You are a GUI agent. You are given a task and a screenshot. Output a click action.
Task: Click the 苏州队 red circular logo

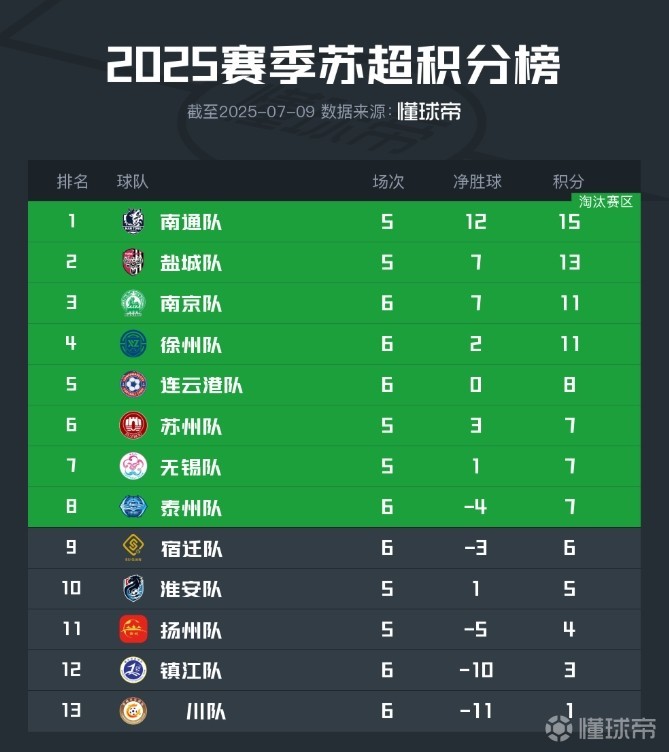point(133,425)
